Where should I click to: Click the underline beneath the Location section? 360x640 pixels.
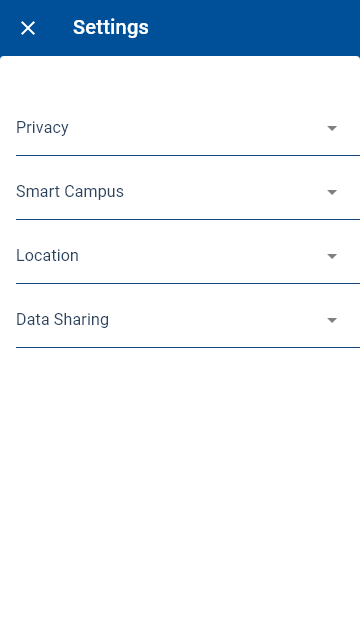(x=188, y=283)
